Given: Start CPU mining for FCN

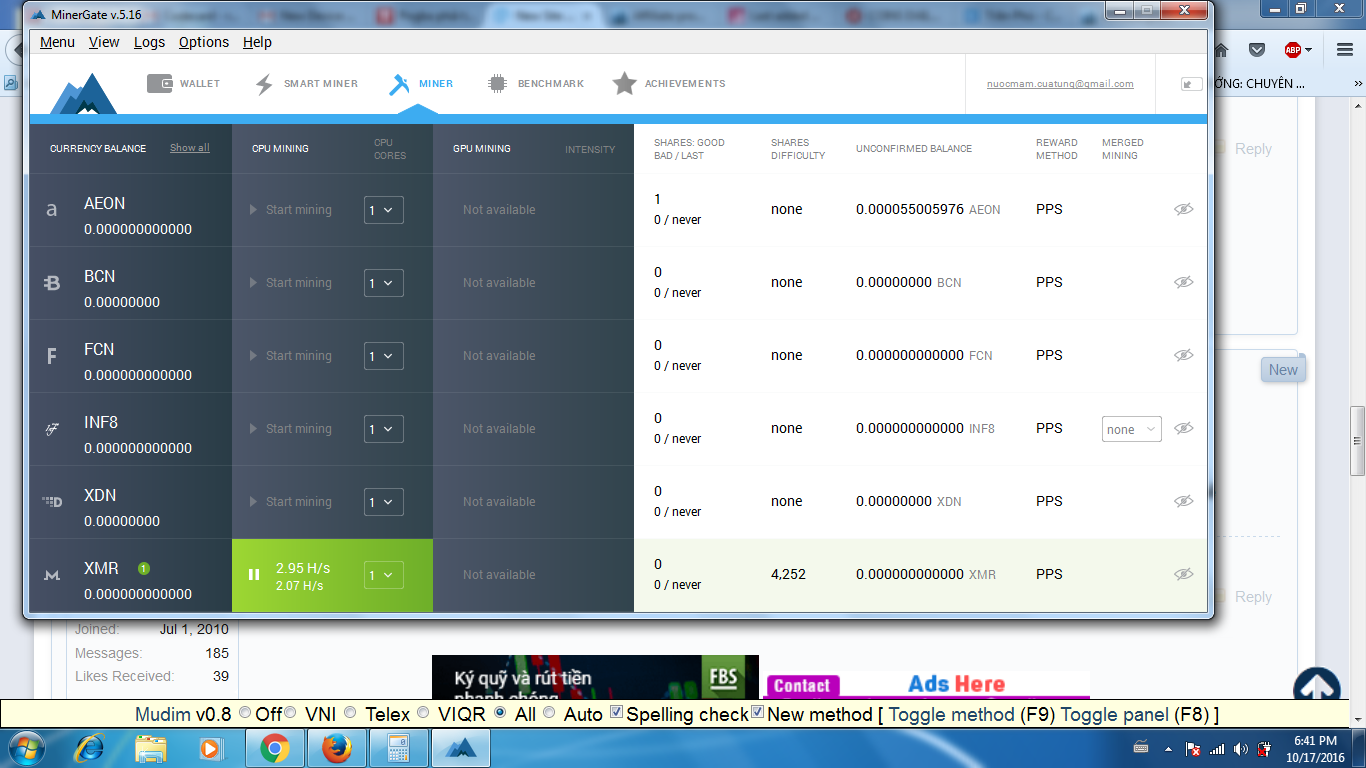Looking at the screenshot, I should click(290, 356).
